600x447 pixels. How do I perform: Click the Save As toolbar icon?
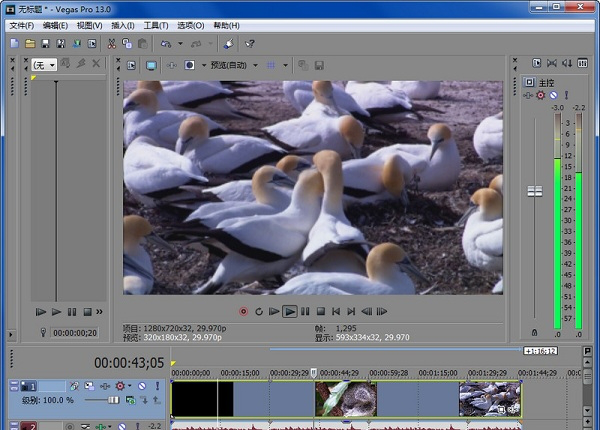[x=61, y=44]
